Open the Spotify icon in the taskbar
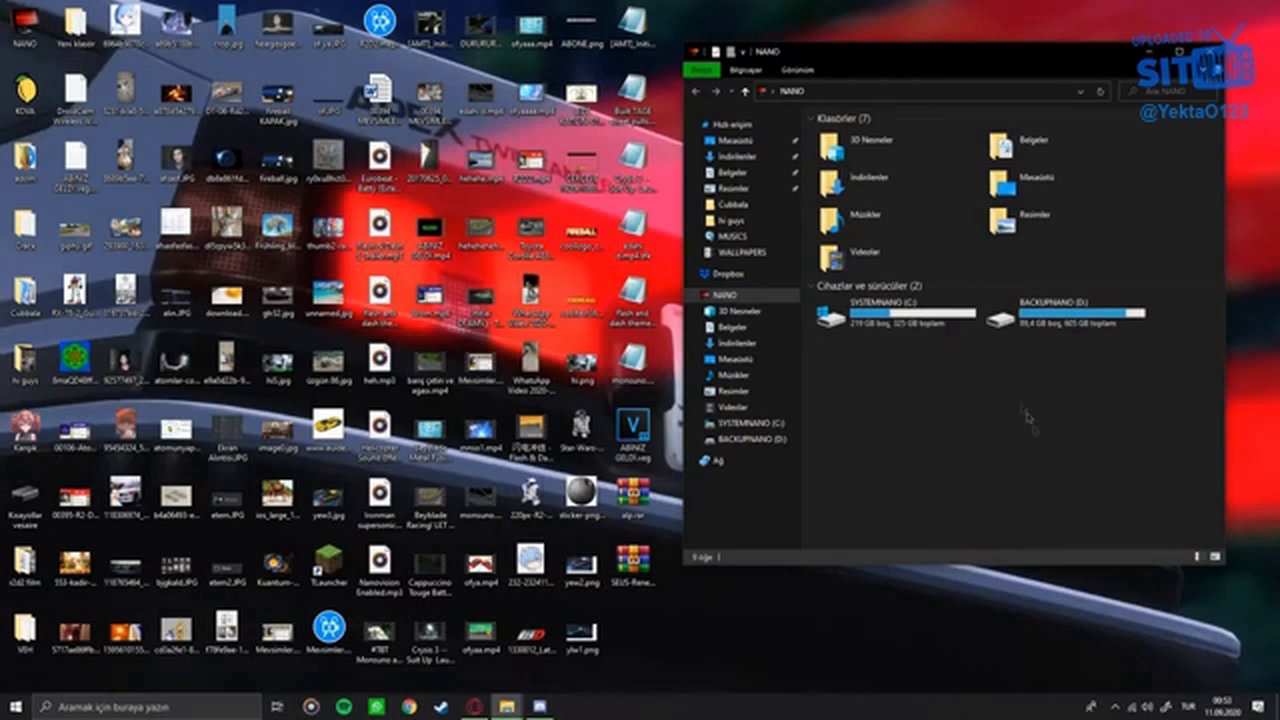1280x720 pixels. pos(343,707)
